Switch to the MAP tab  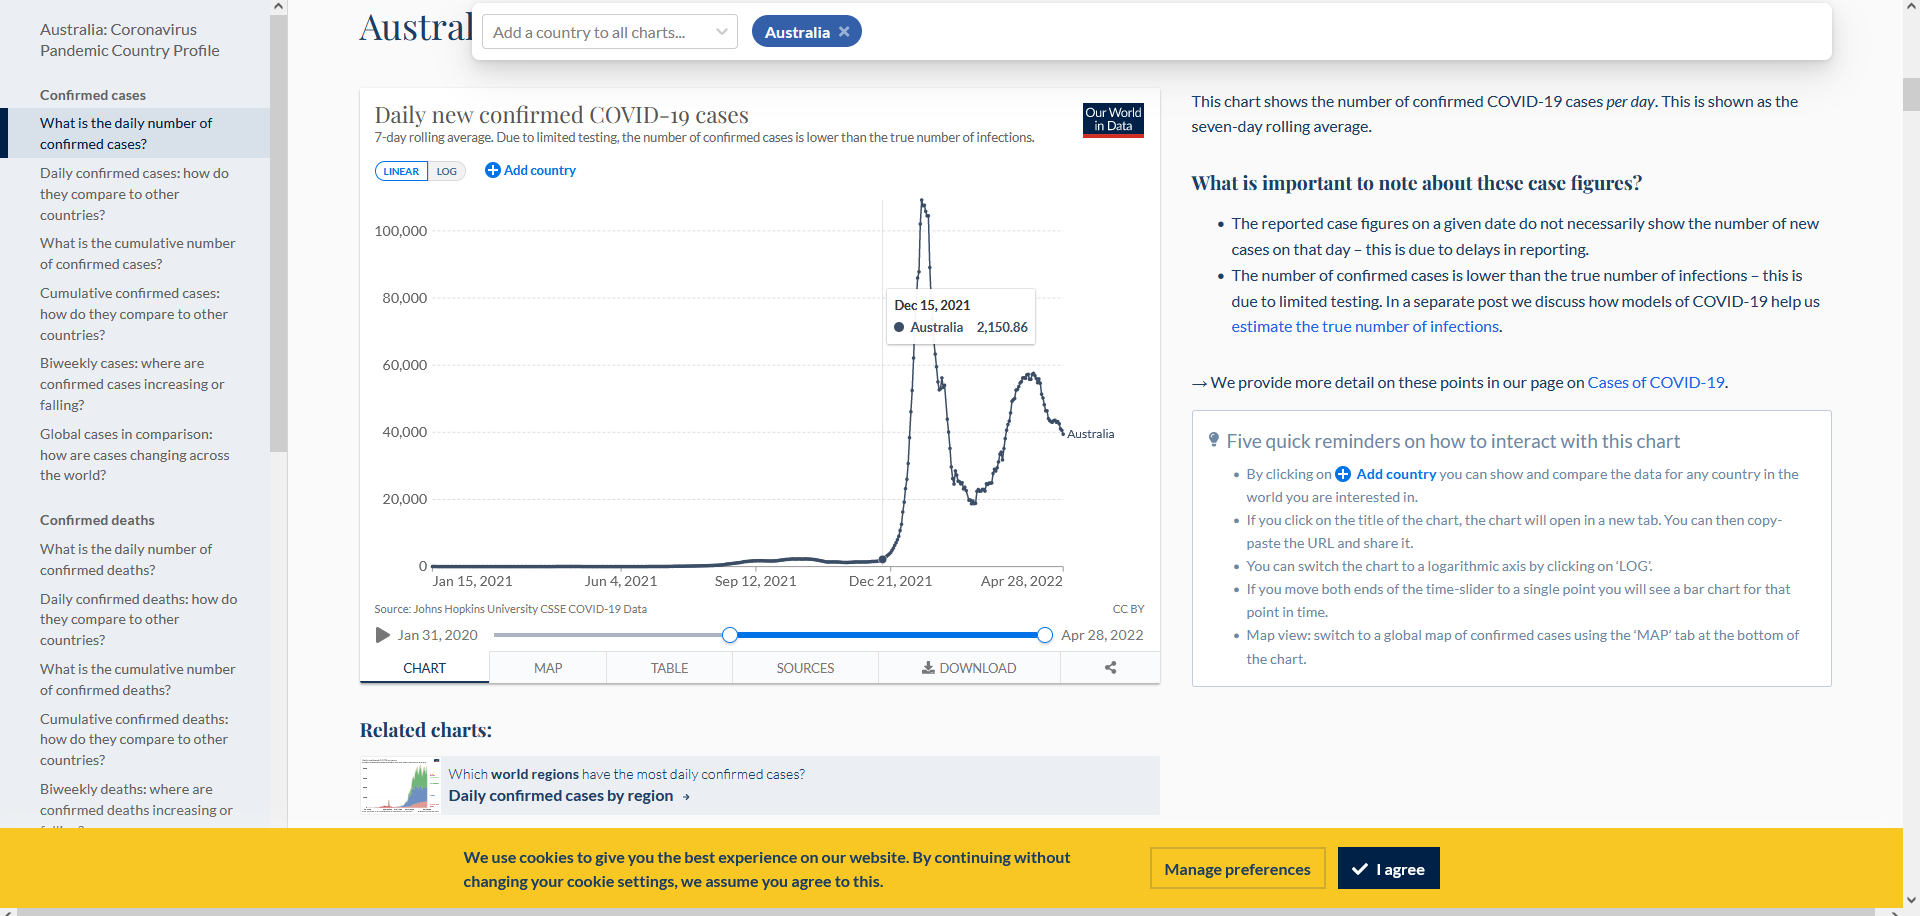(548, 668)
